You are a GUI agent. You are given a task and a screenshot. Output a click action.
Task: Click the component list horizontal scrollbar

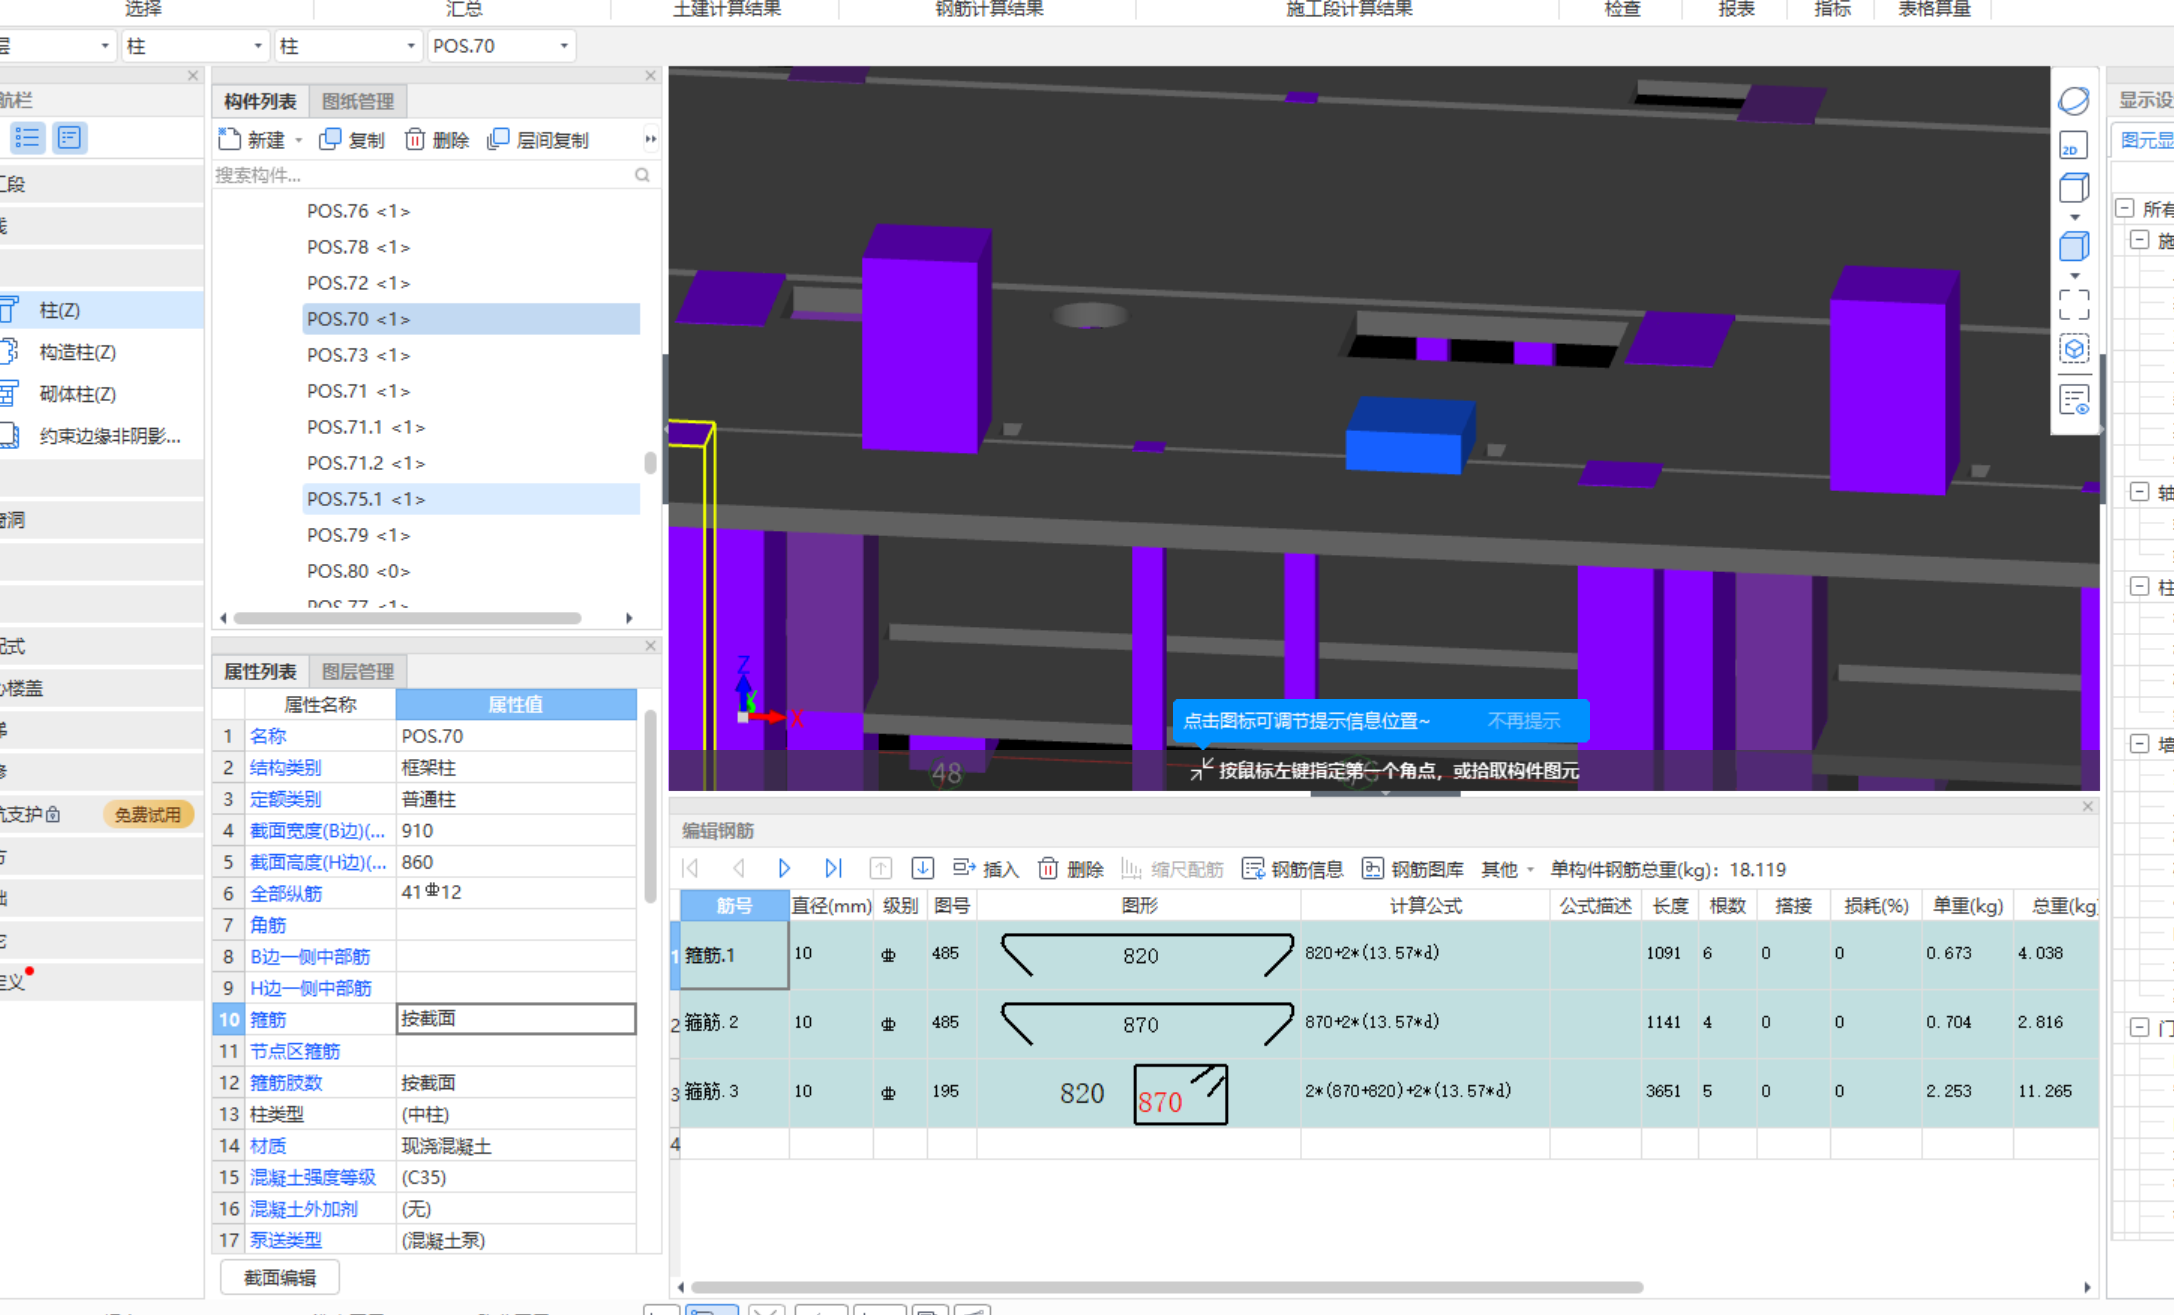pyautogui.click(x=407, y=618)
